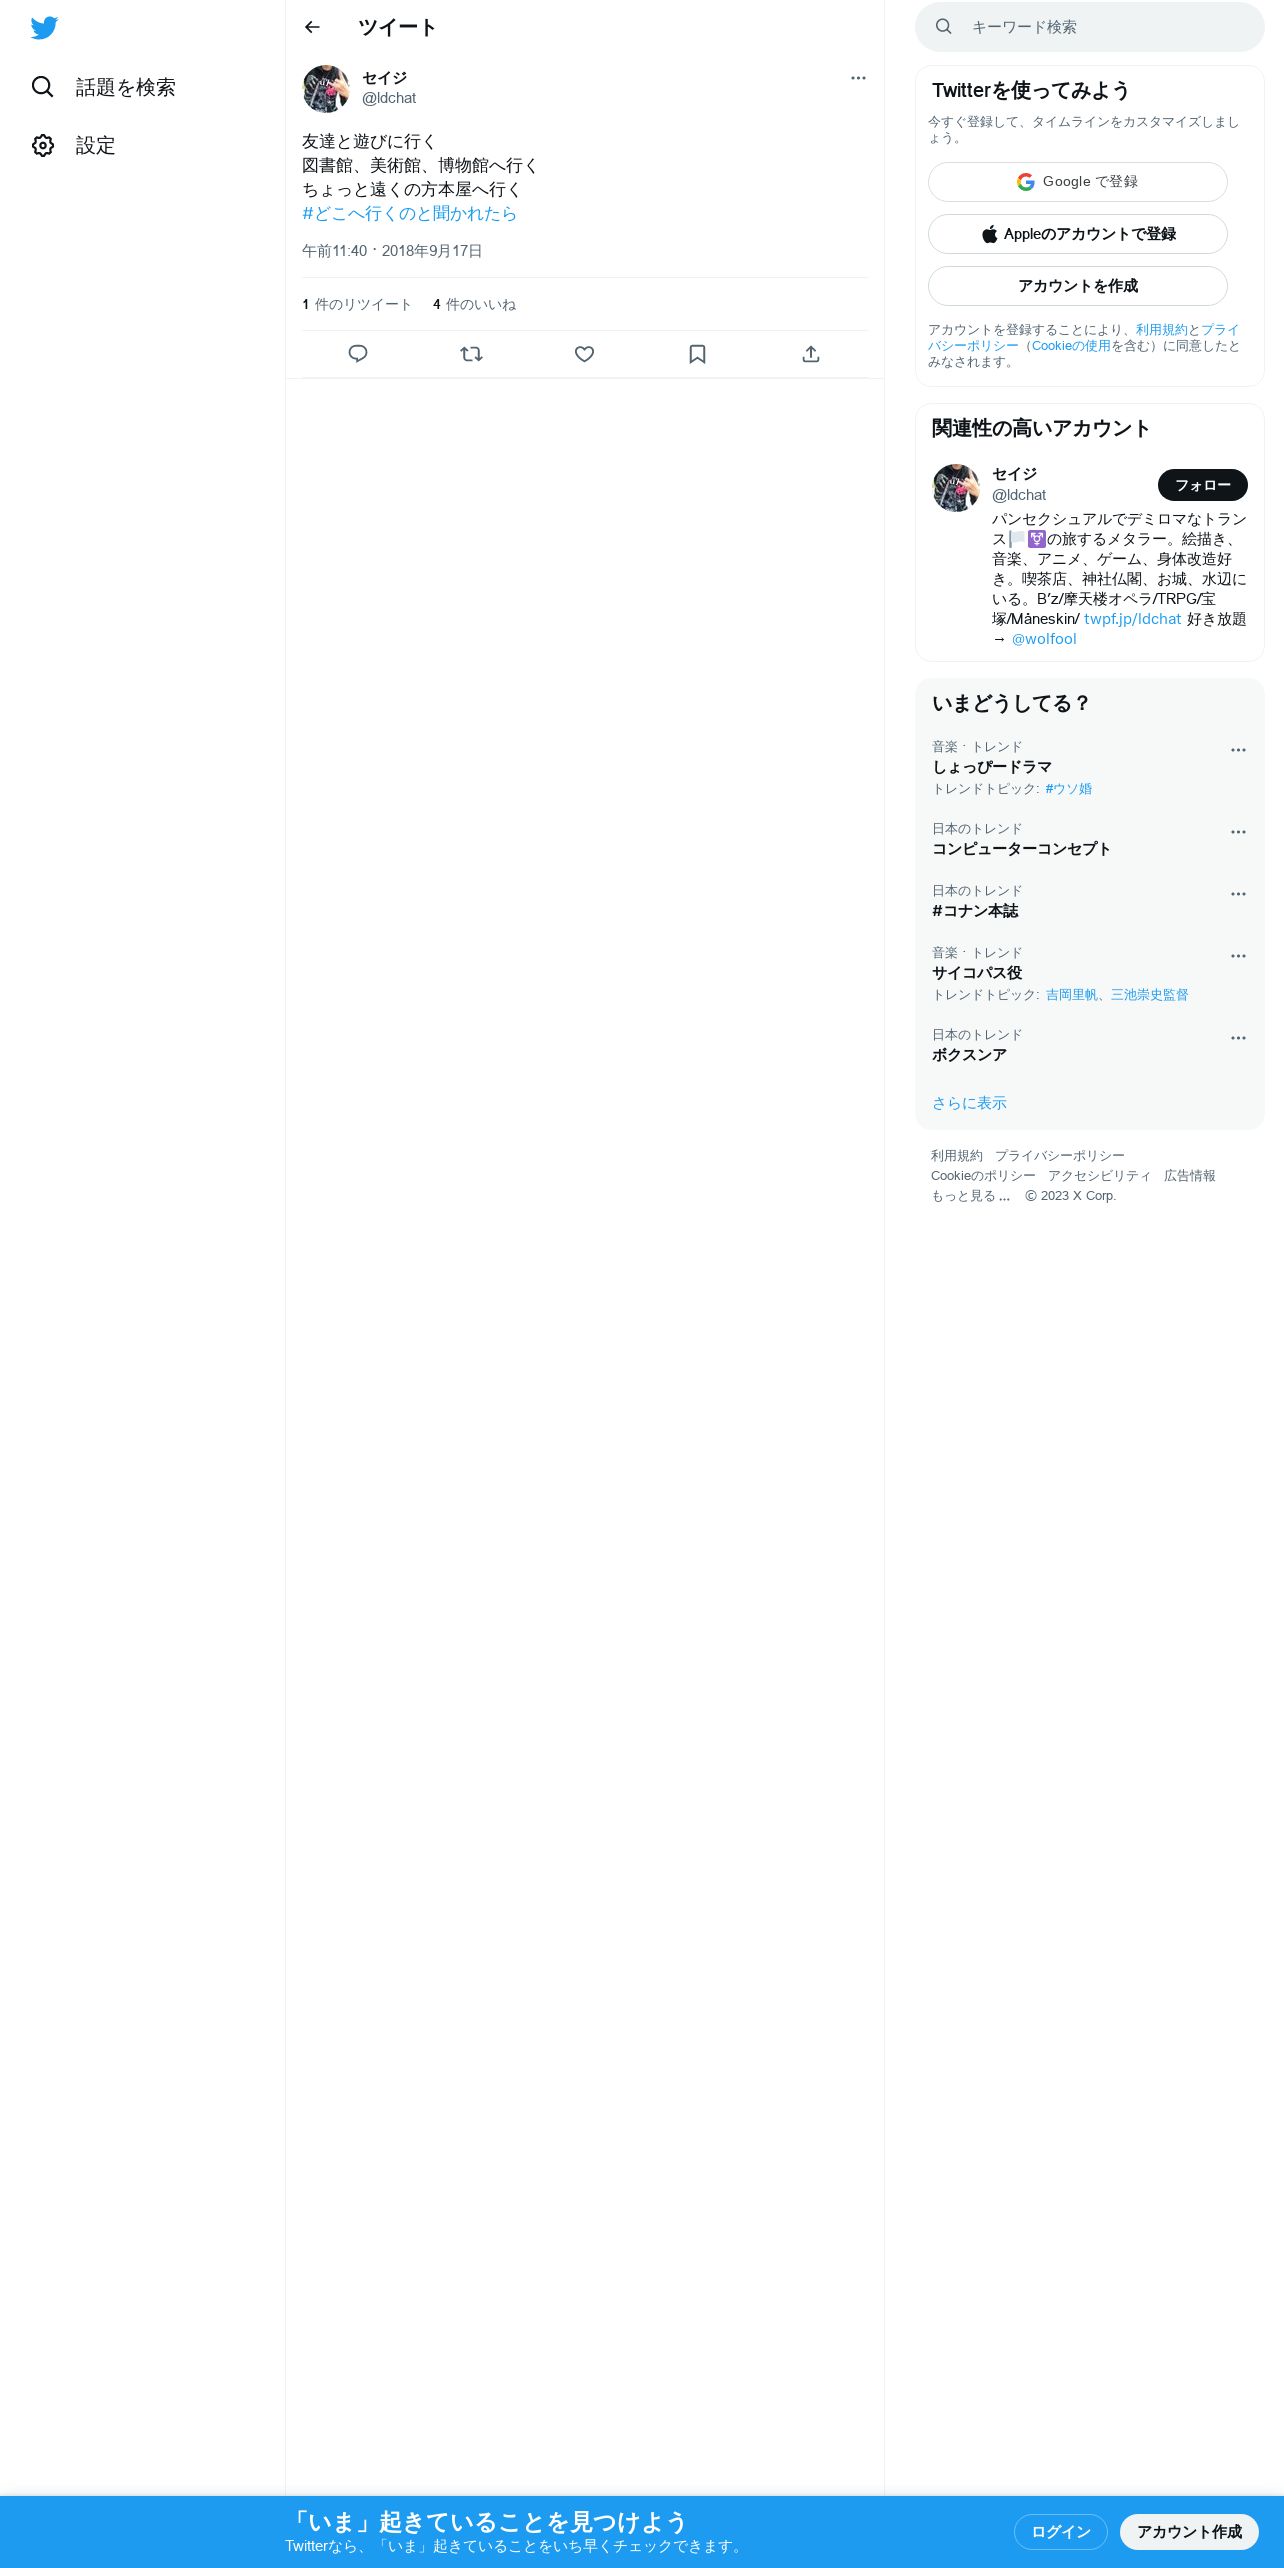Click the Twitter bird logo

(x=44, y=28)
